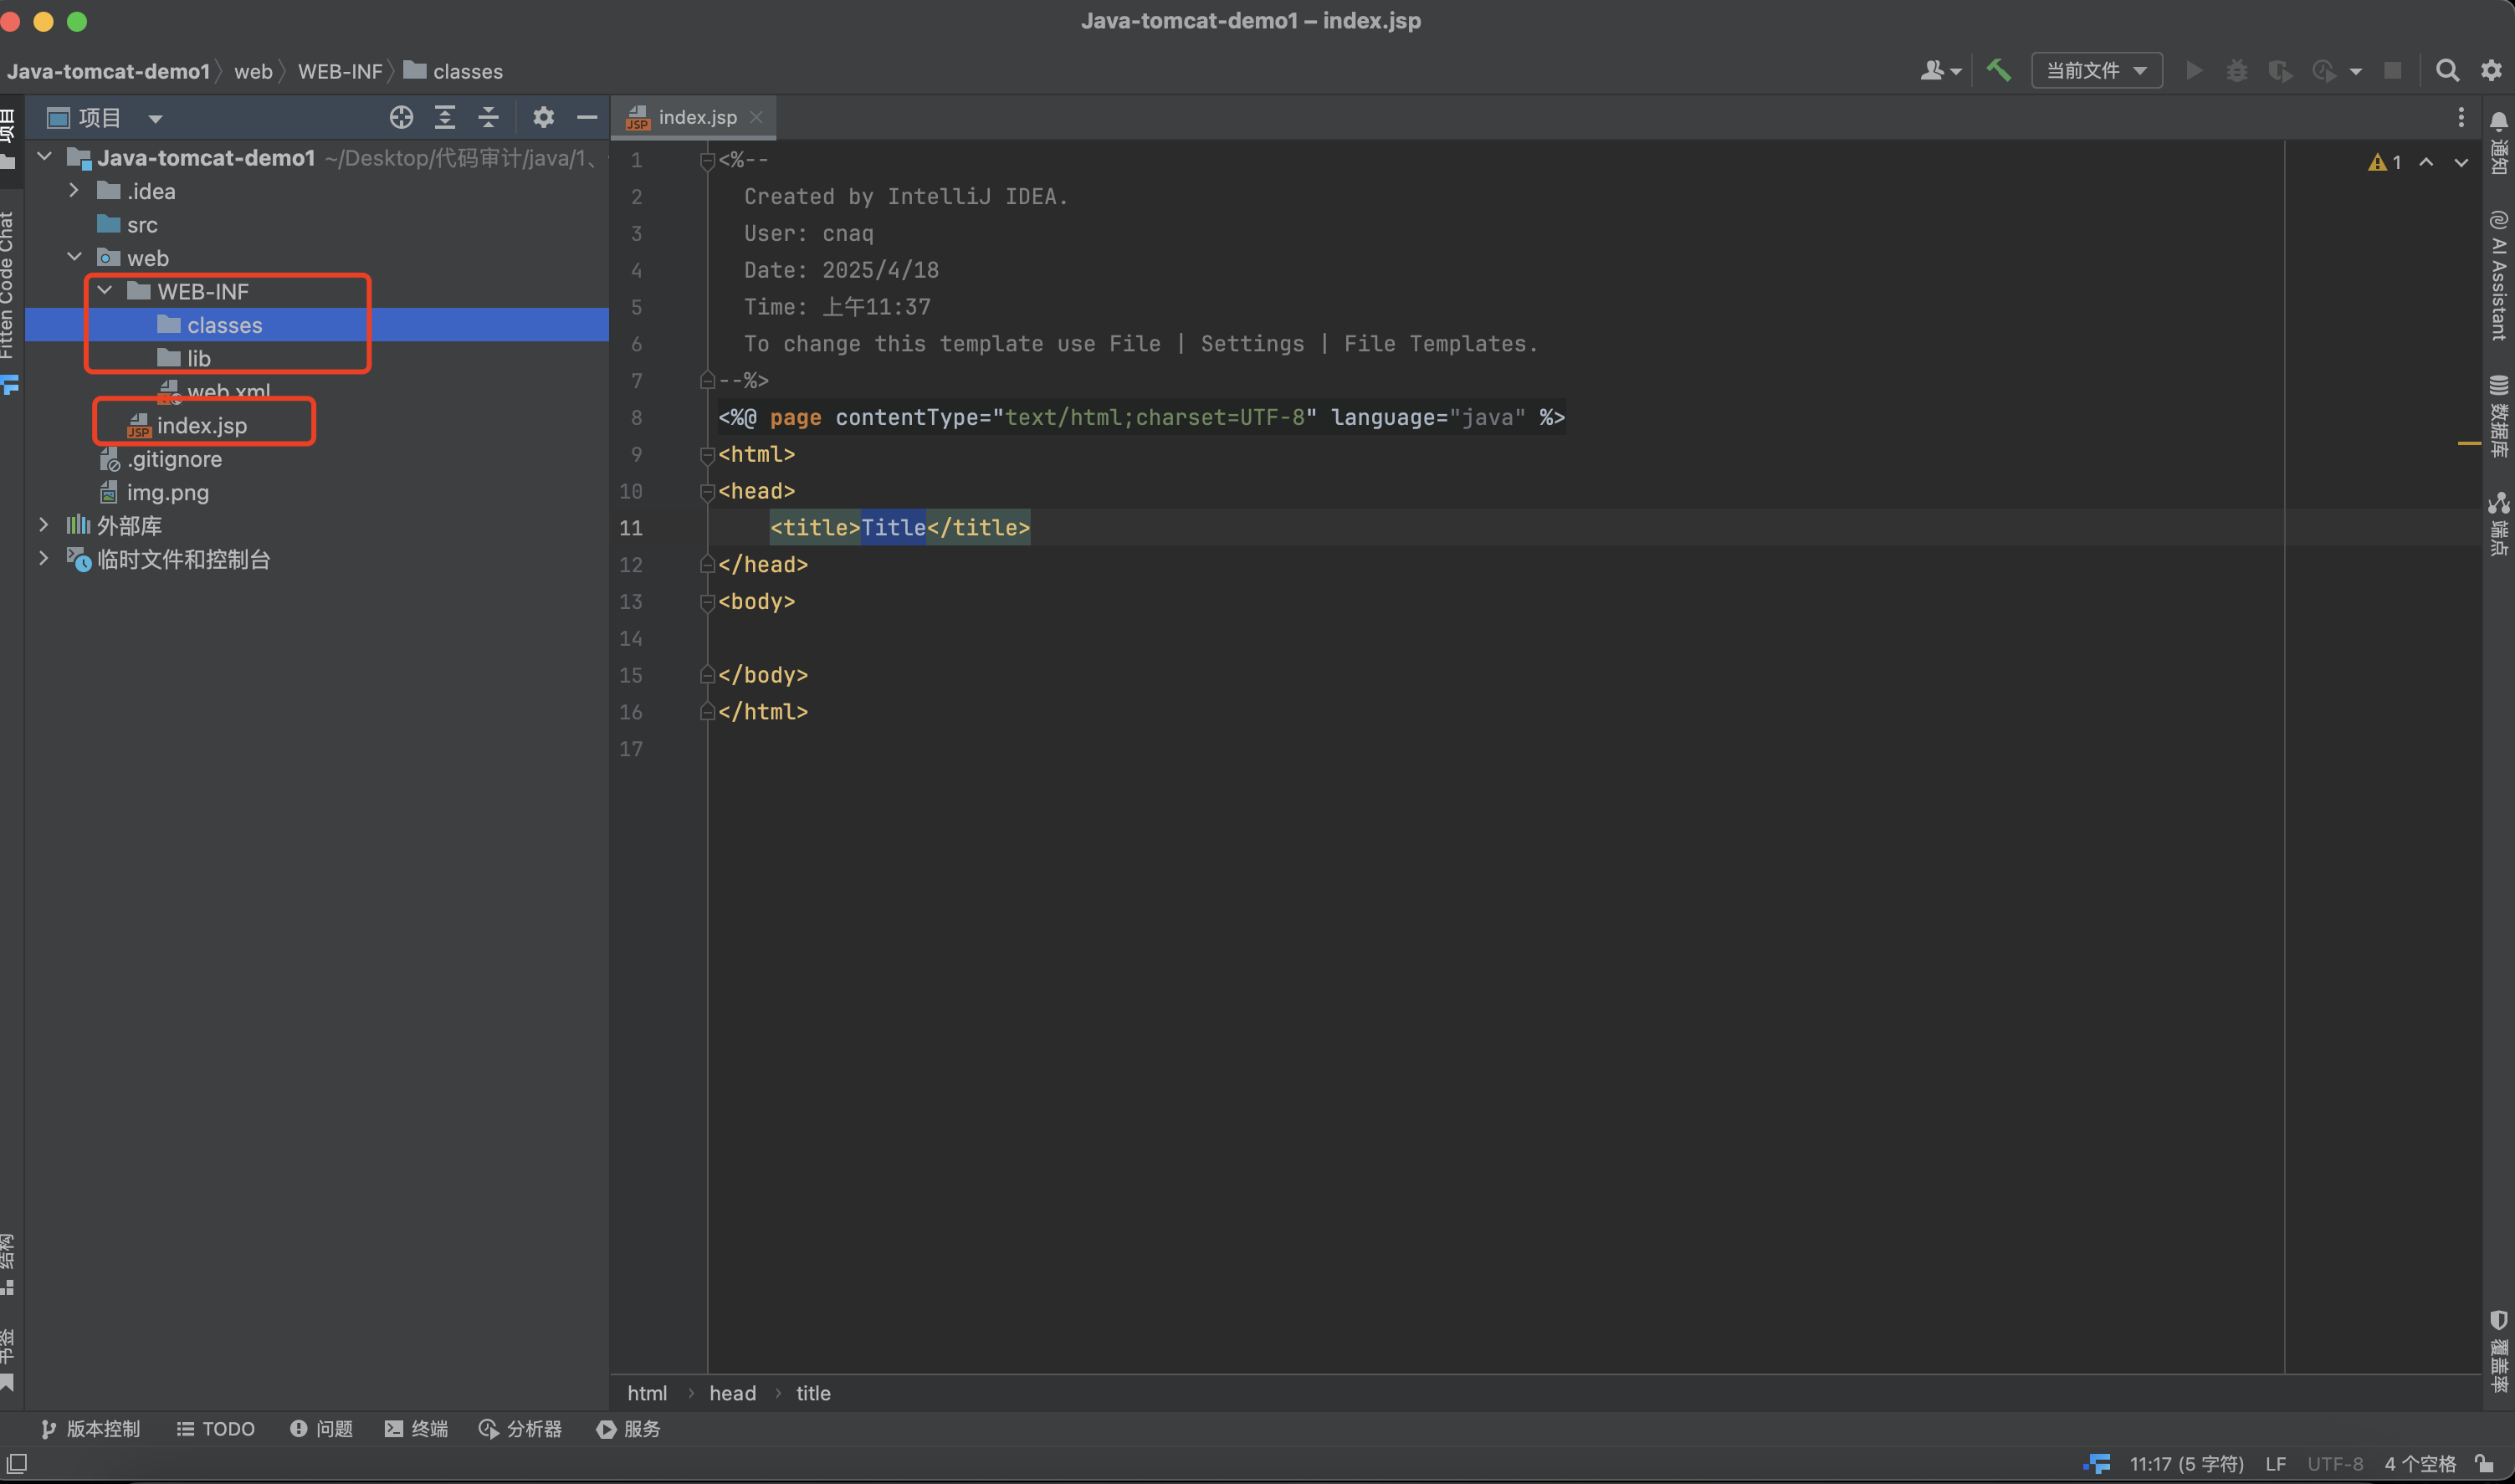Expand the .idea folder
The width and height of the screenshot is (2515, 1484).
[x=74, y=191]
